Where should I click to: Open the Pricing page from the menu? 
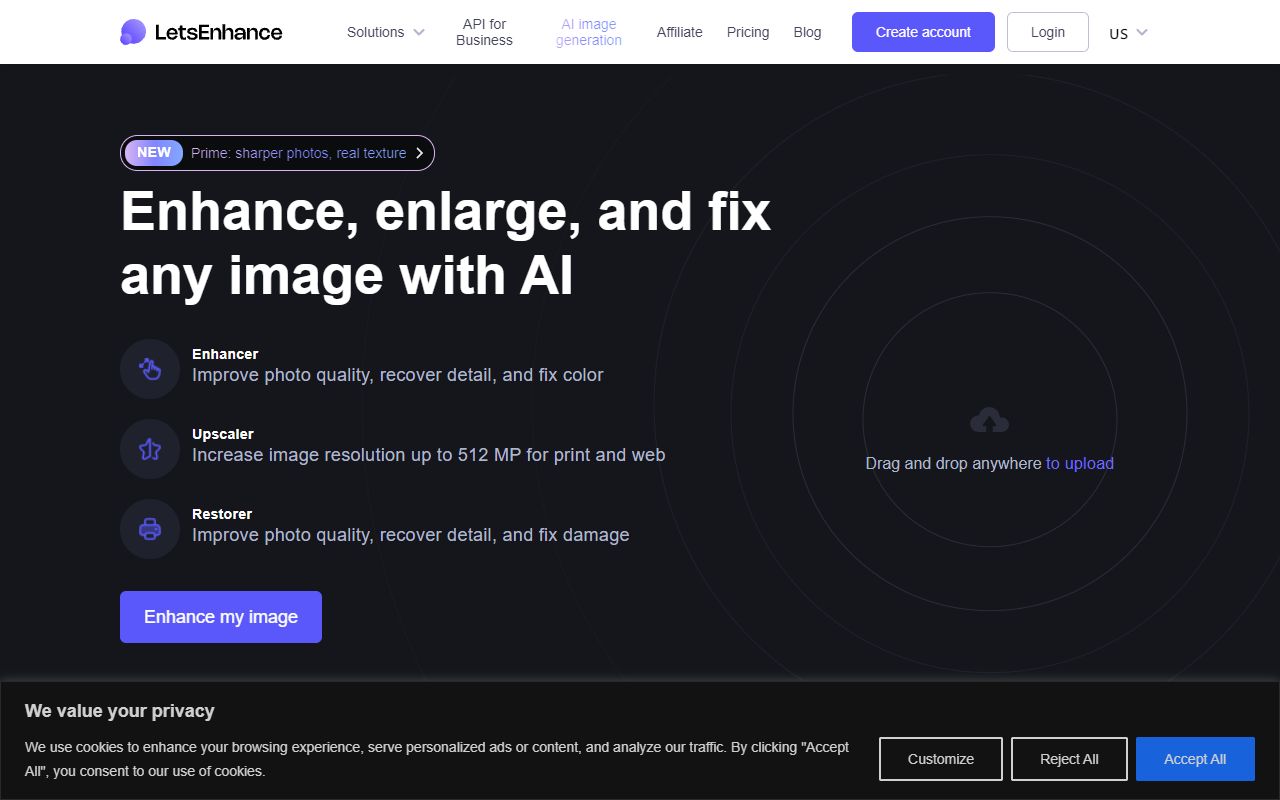[x=747, y=32]
